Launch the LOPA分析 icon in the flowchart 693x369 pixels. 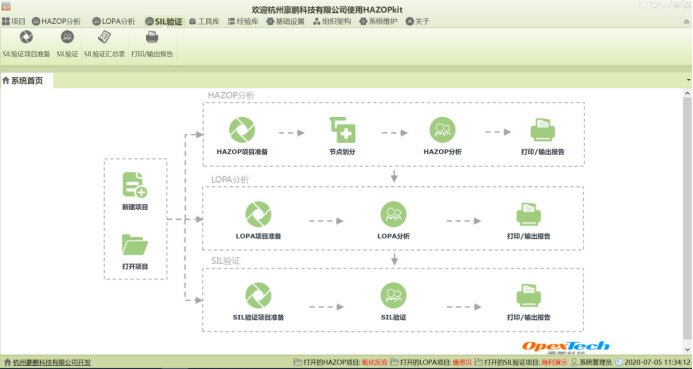pos(393,214)
